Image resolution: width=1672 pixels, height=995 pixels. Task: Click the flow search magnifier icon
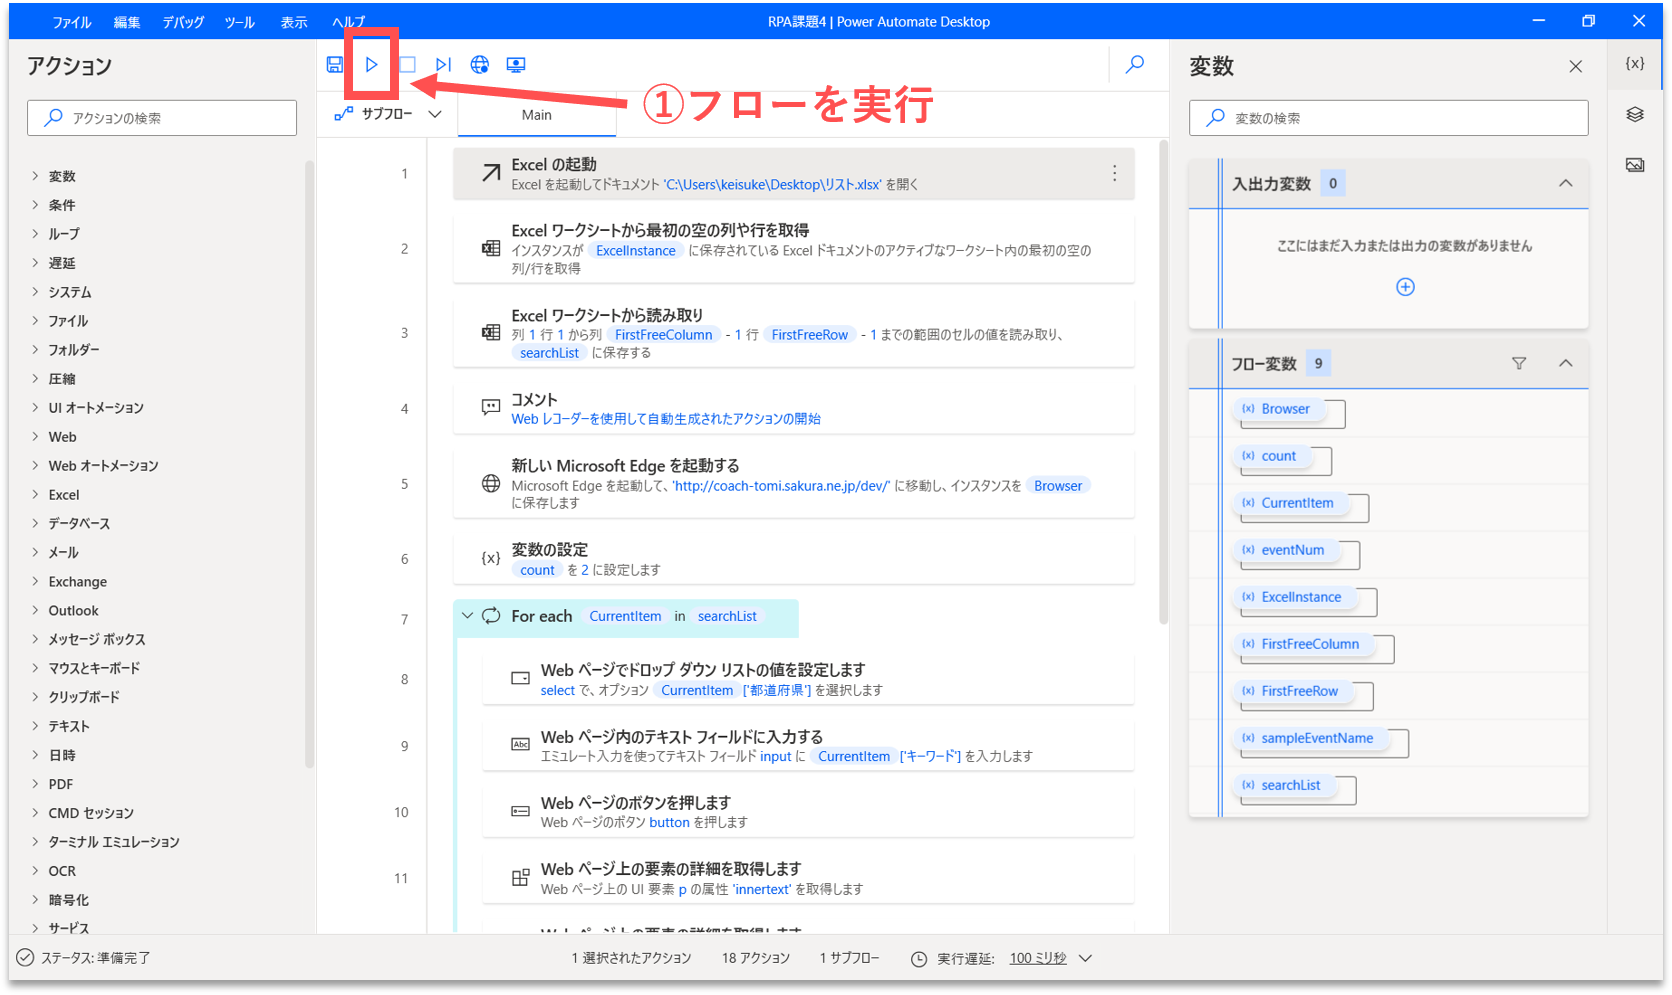tap(1135, 65)
